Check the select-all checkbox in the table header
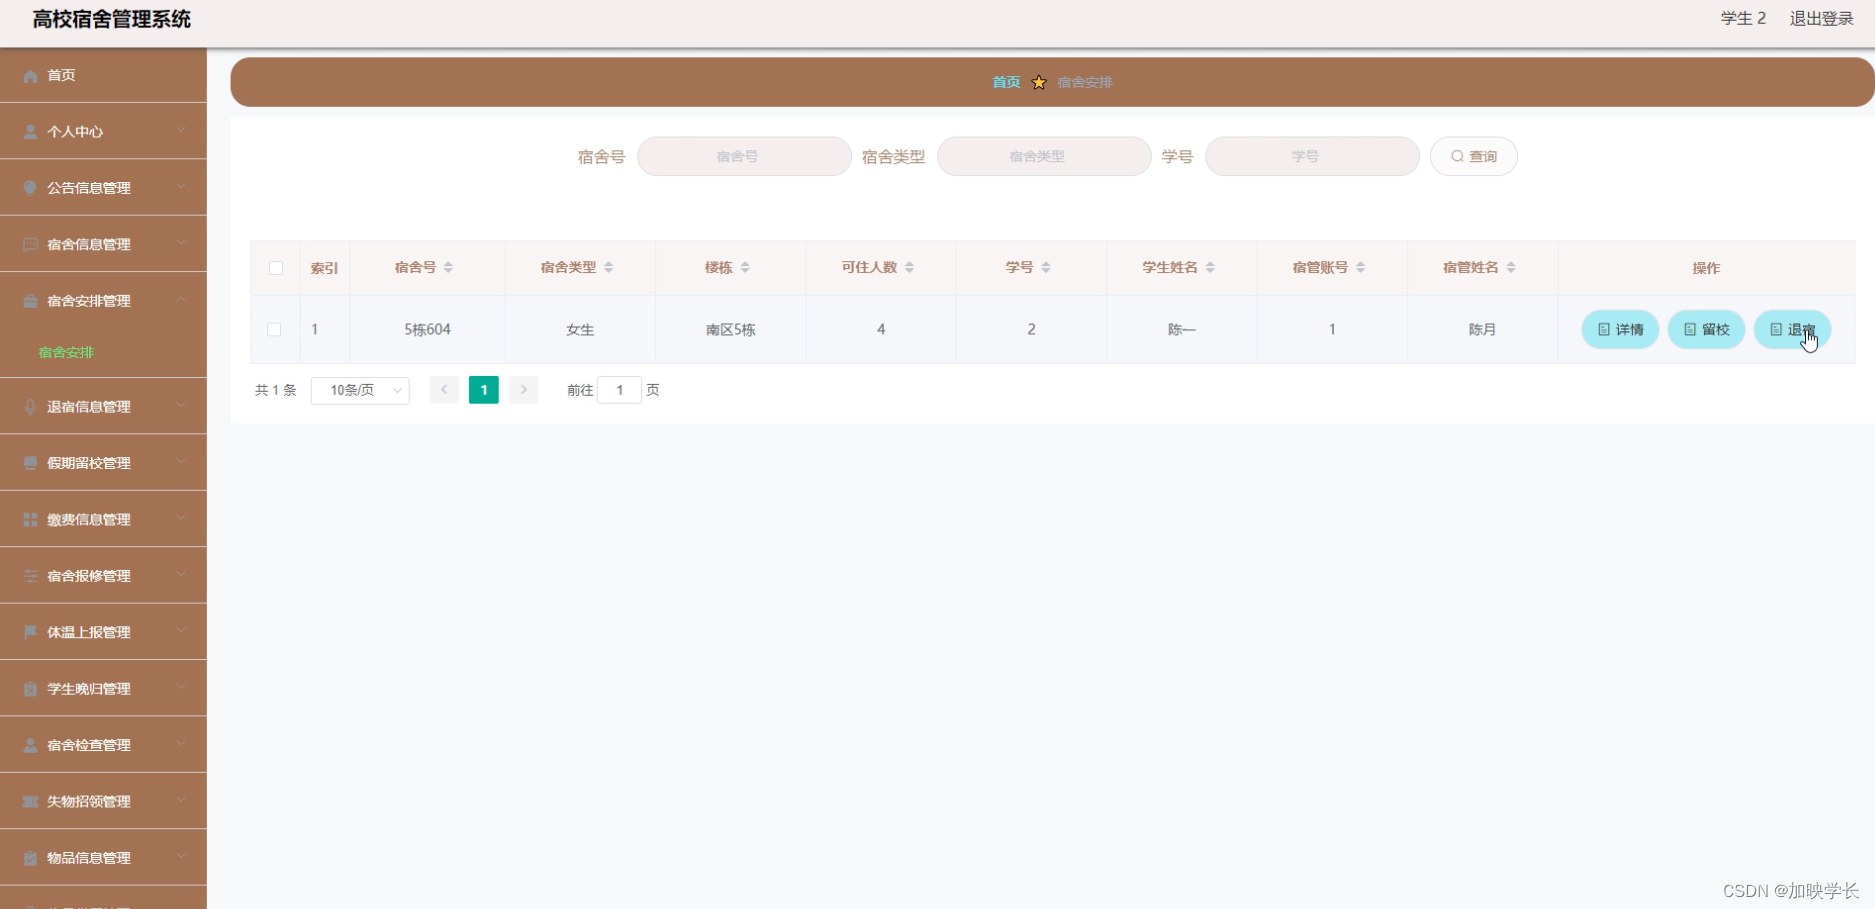Viewport: 1875px width, 909px height. (x=275, y=268)
